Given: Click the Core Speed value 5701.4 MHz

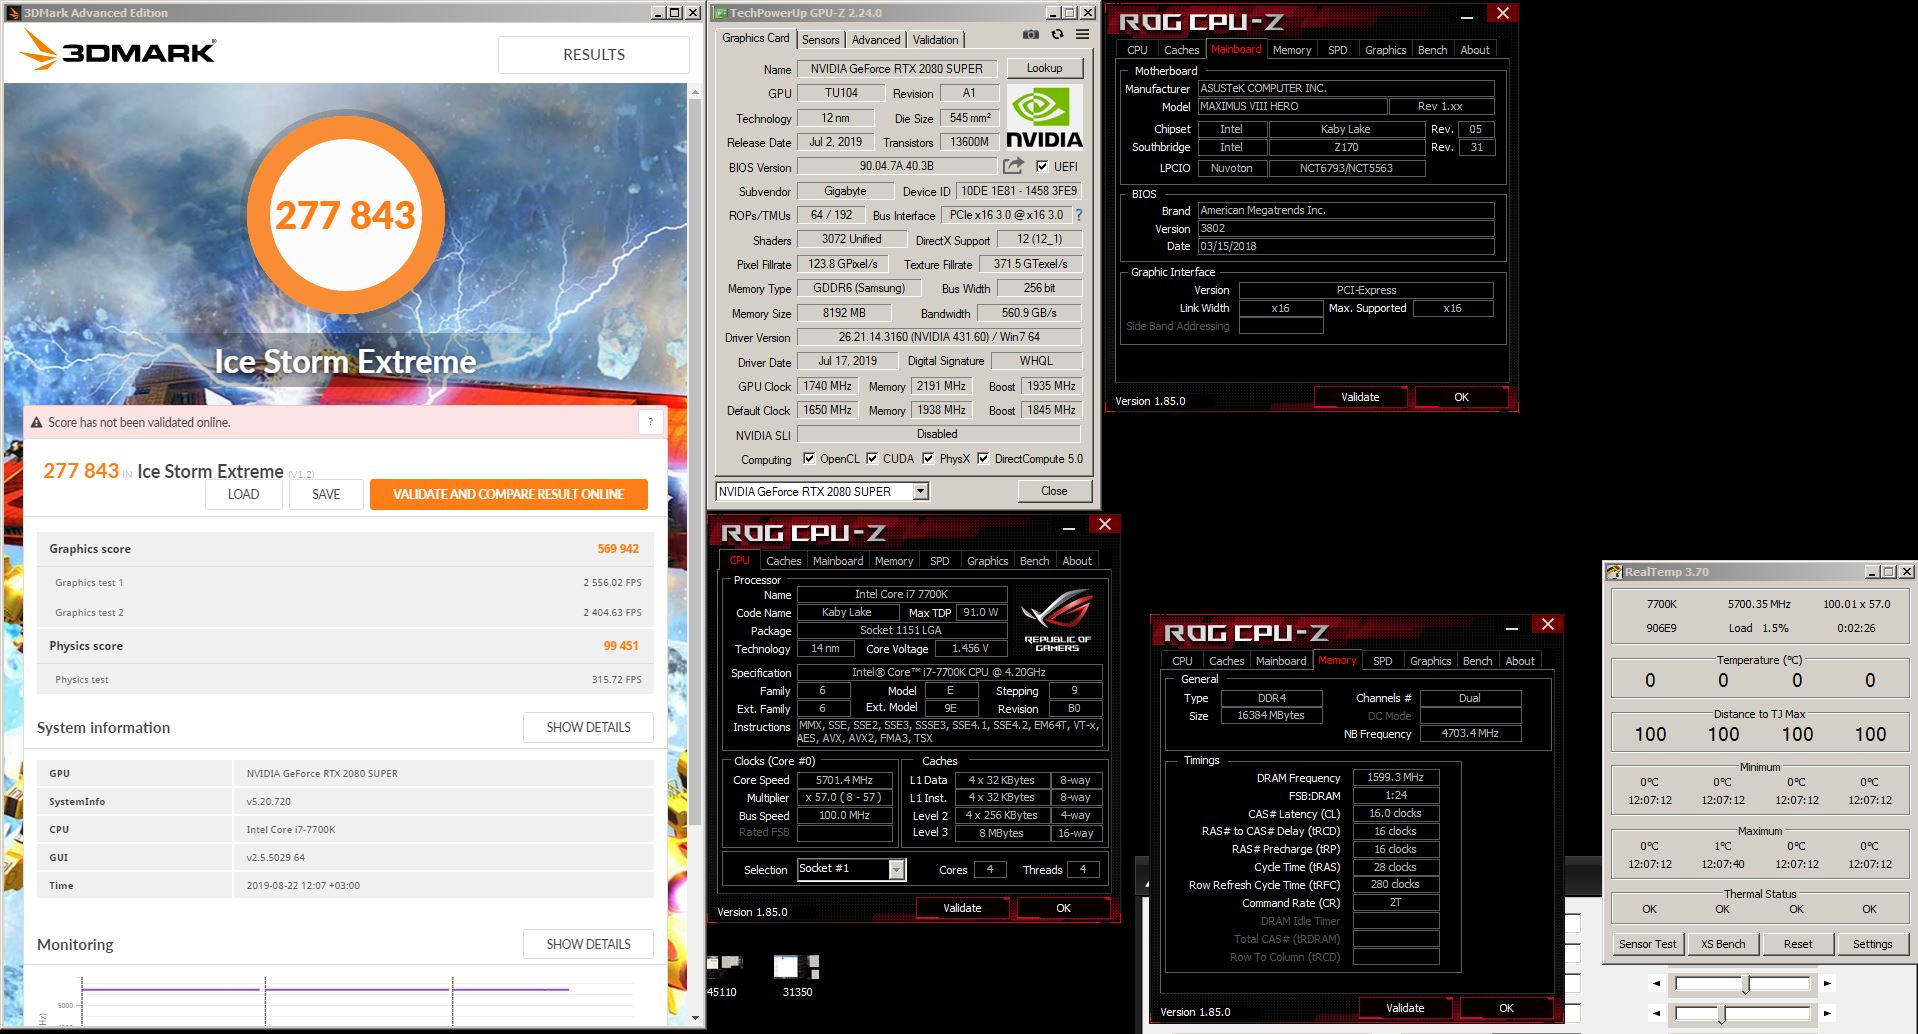Looking at the screenshot, I should point(844,780).
